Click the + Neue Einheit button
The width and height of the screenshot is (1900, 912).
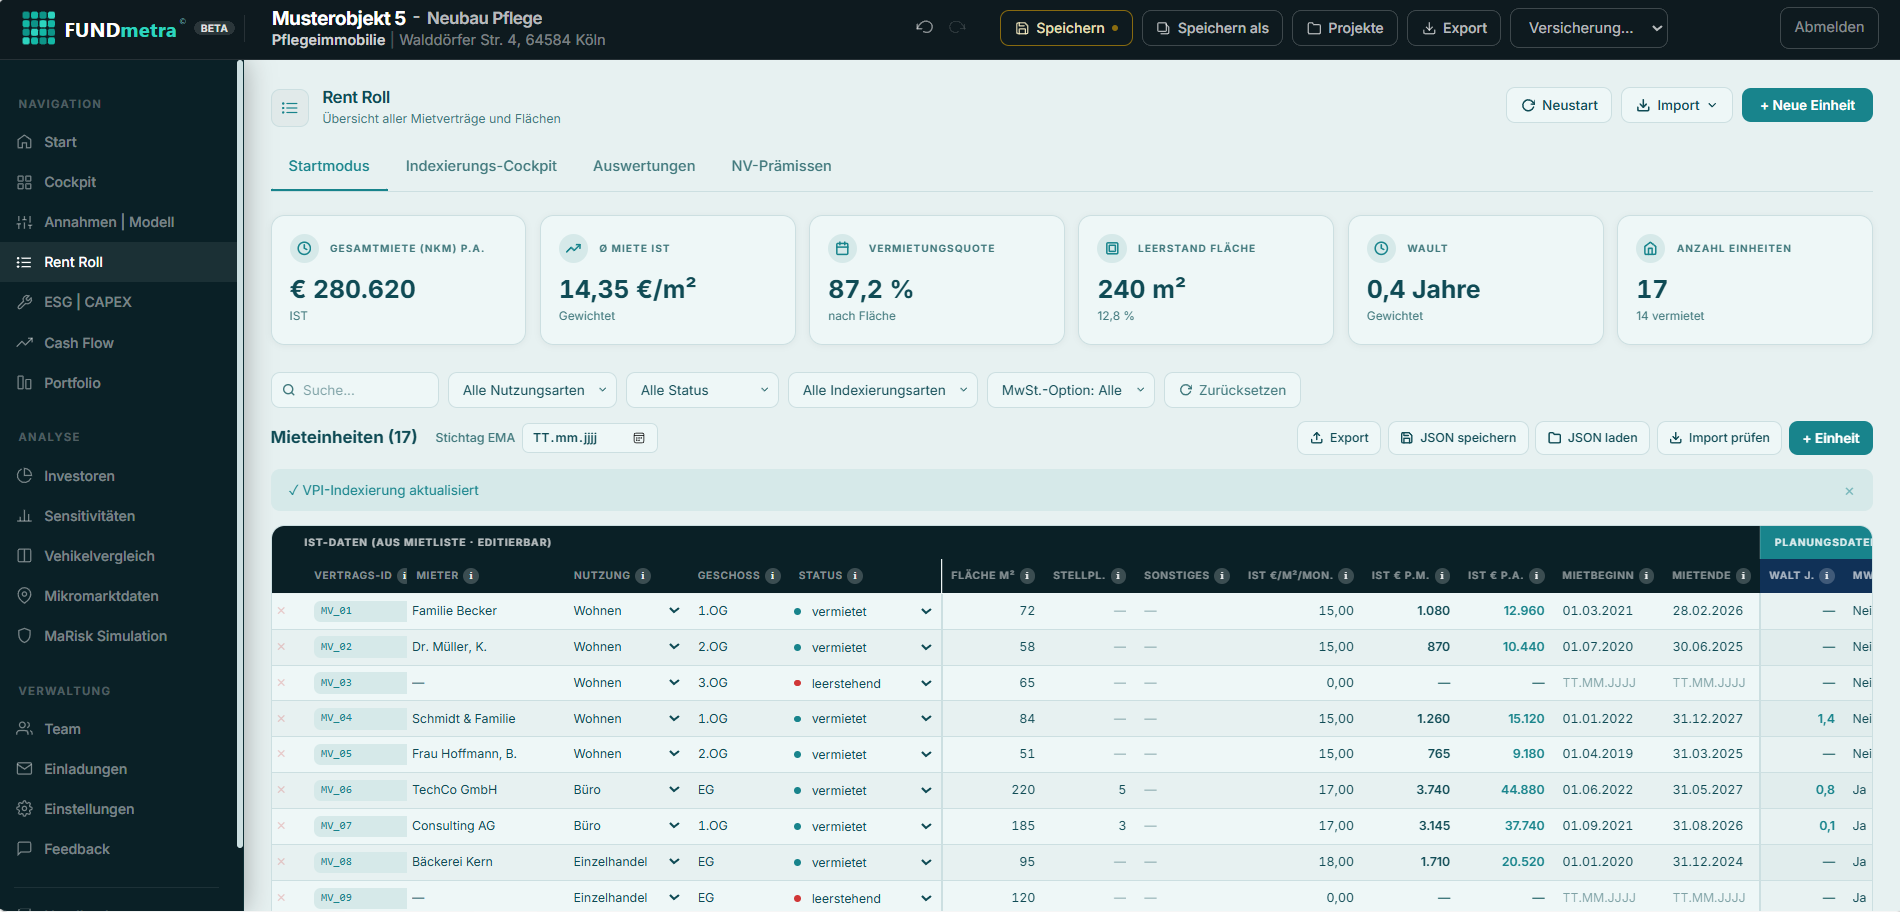[x=1807, y=105]
